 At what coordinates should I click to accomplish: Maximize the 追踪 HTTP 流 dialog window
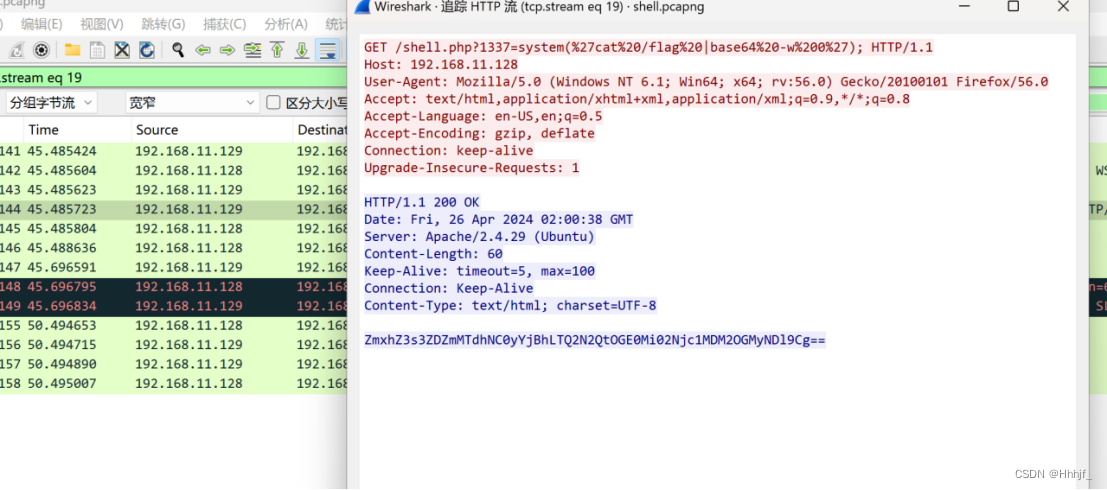click(1013, 7)
